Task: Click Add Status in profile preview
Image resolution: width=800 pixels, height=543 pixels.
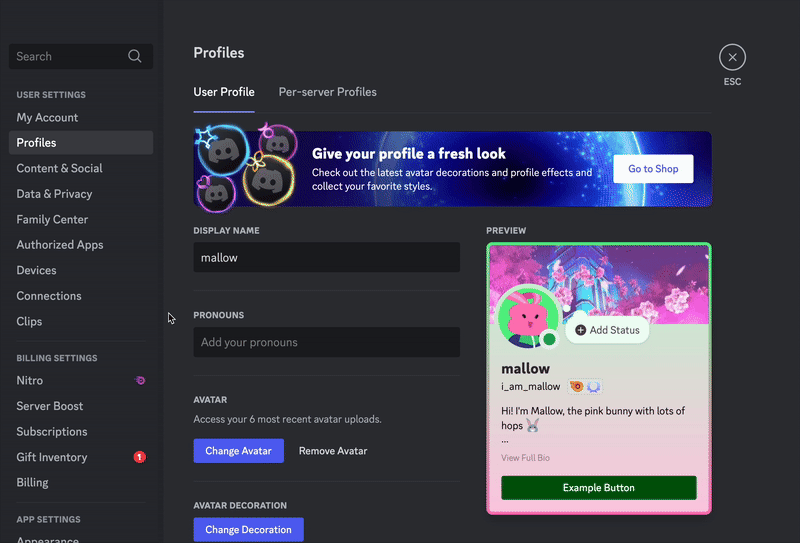Action: [607, 330]
